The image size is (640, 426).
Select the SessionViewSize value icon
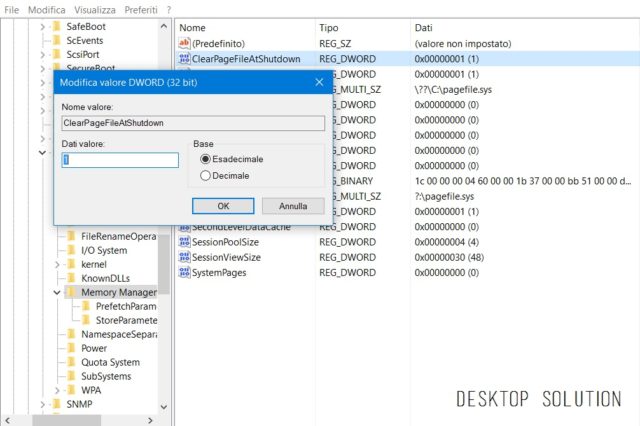point(184,257)
